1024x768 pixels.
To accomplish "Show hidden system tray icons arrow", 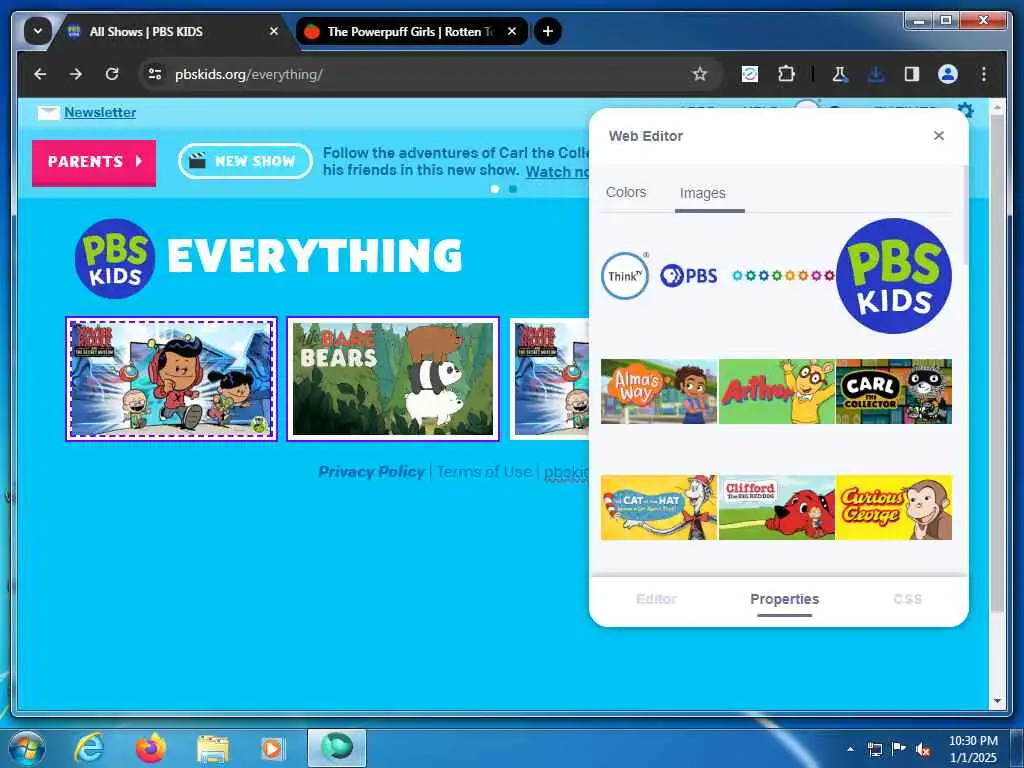I will pyautogui.click(x=850, y=749).
